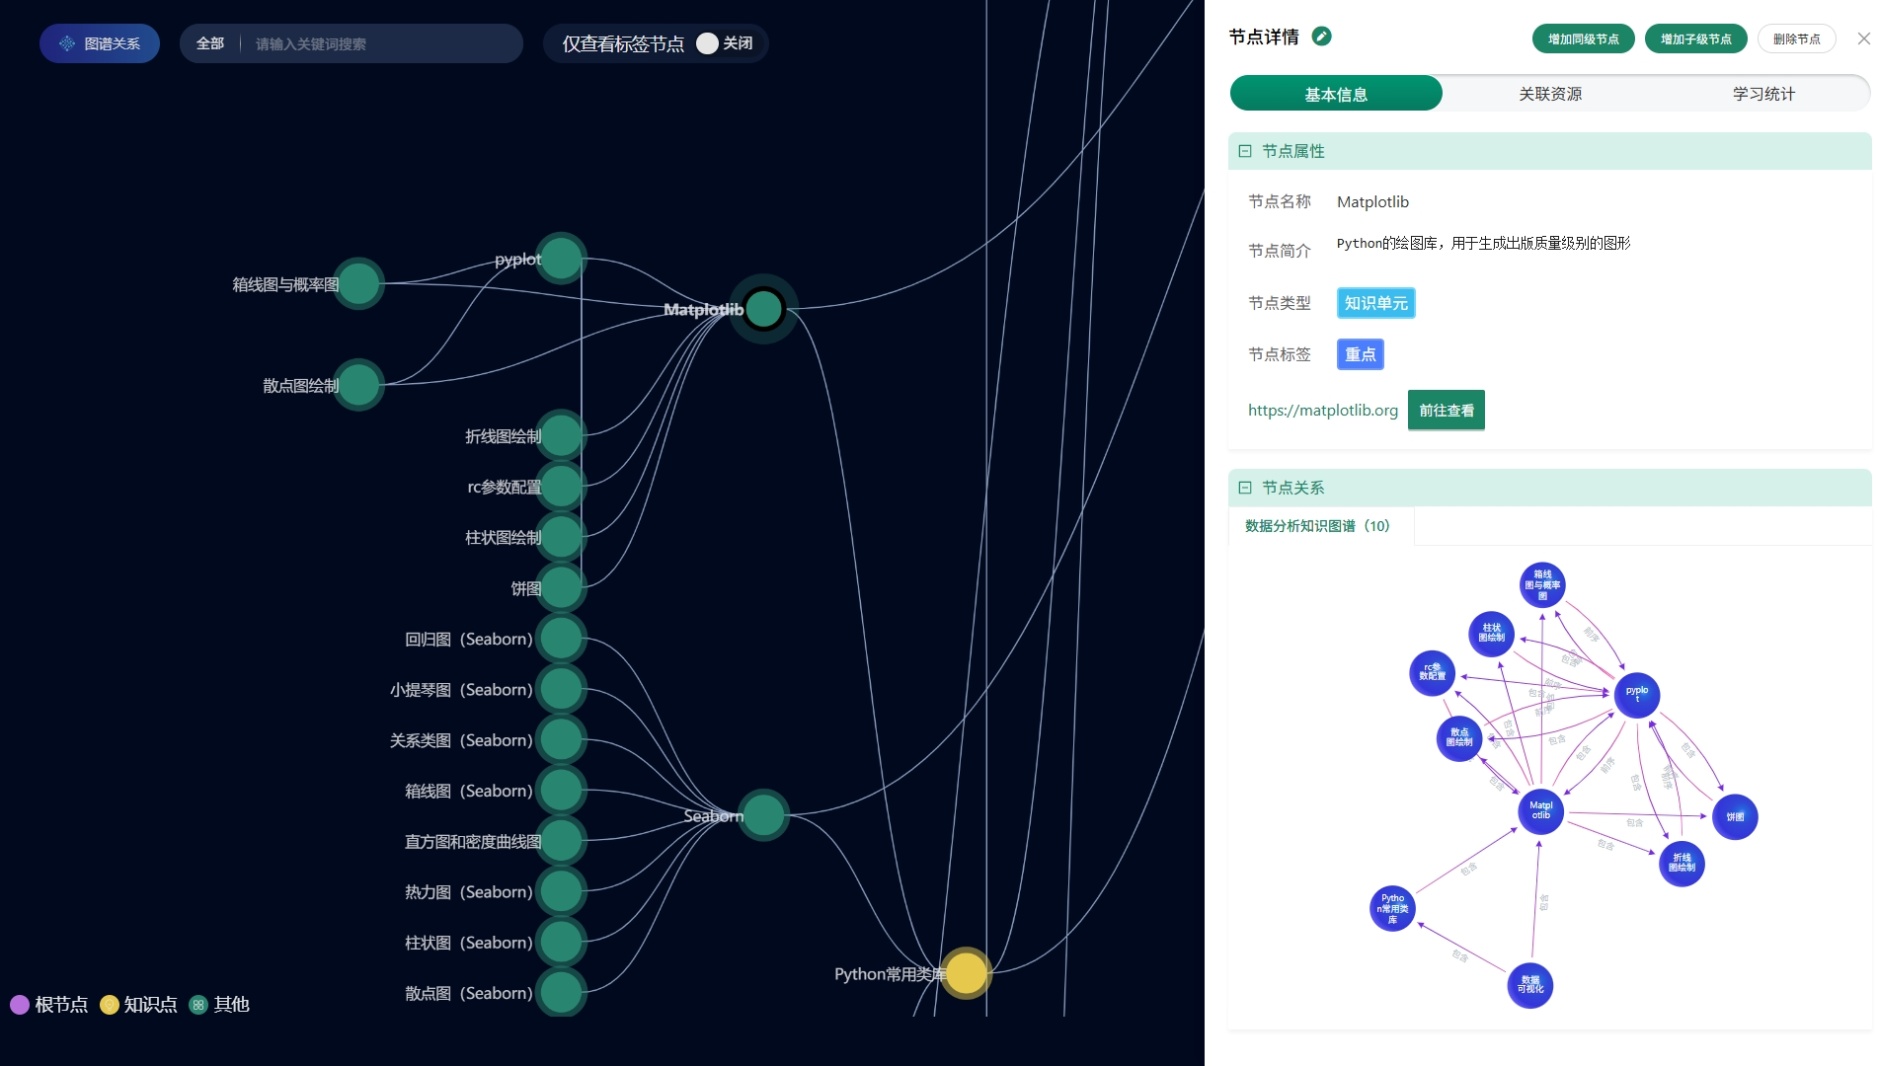This screenshot has height=1066, width=1878.
Task: Click the 饼图 node in main graph
Action: click(x=561, y=588)
